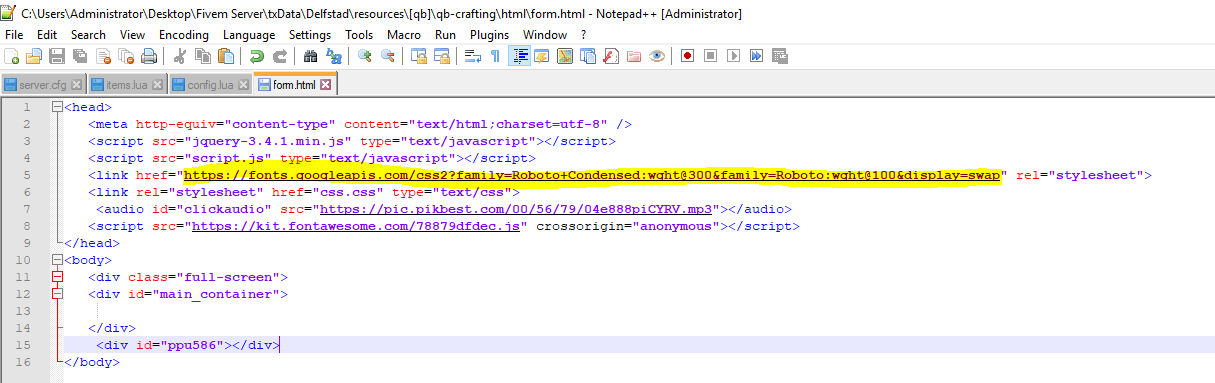Click the Close document toolbar icon

pyautogui.click(x=103, y=55)
